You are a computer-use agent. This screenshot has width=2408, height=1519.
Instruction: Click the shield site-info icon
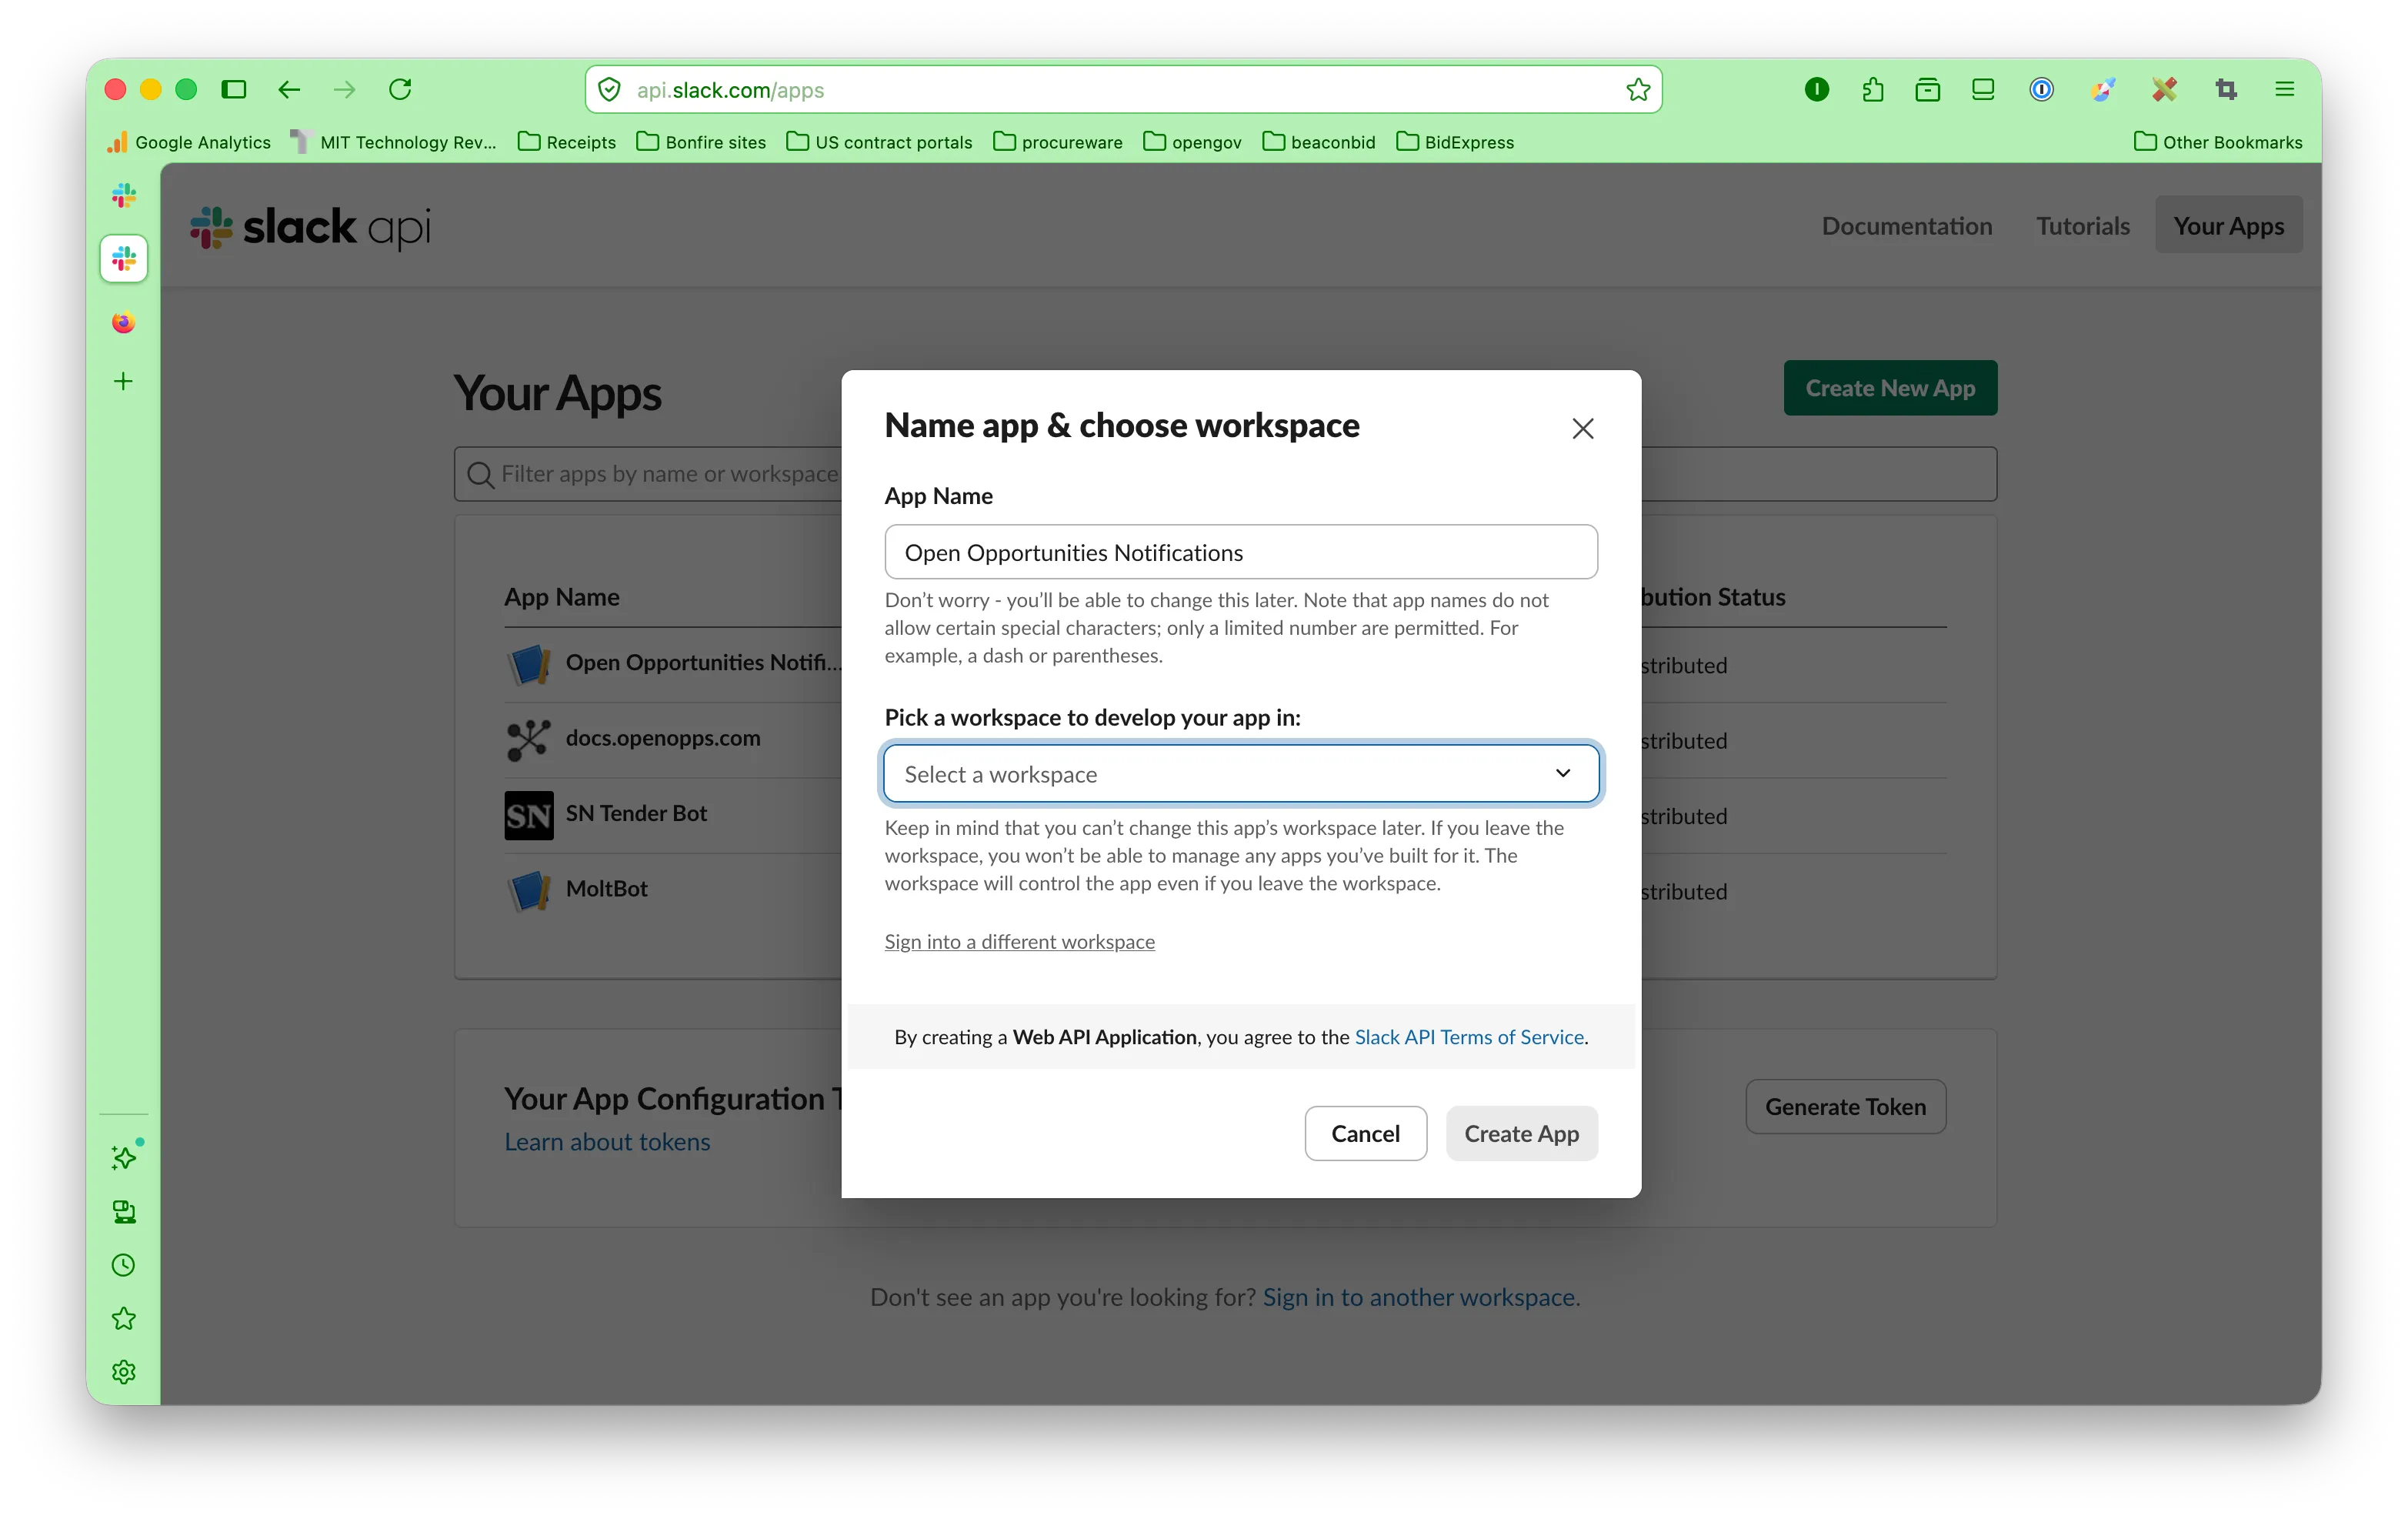click(609, 90)
